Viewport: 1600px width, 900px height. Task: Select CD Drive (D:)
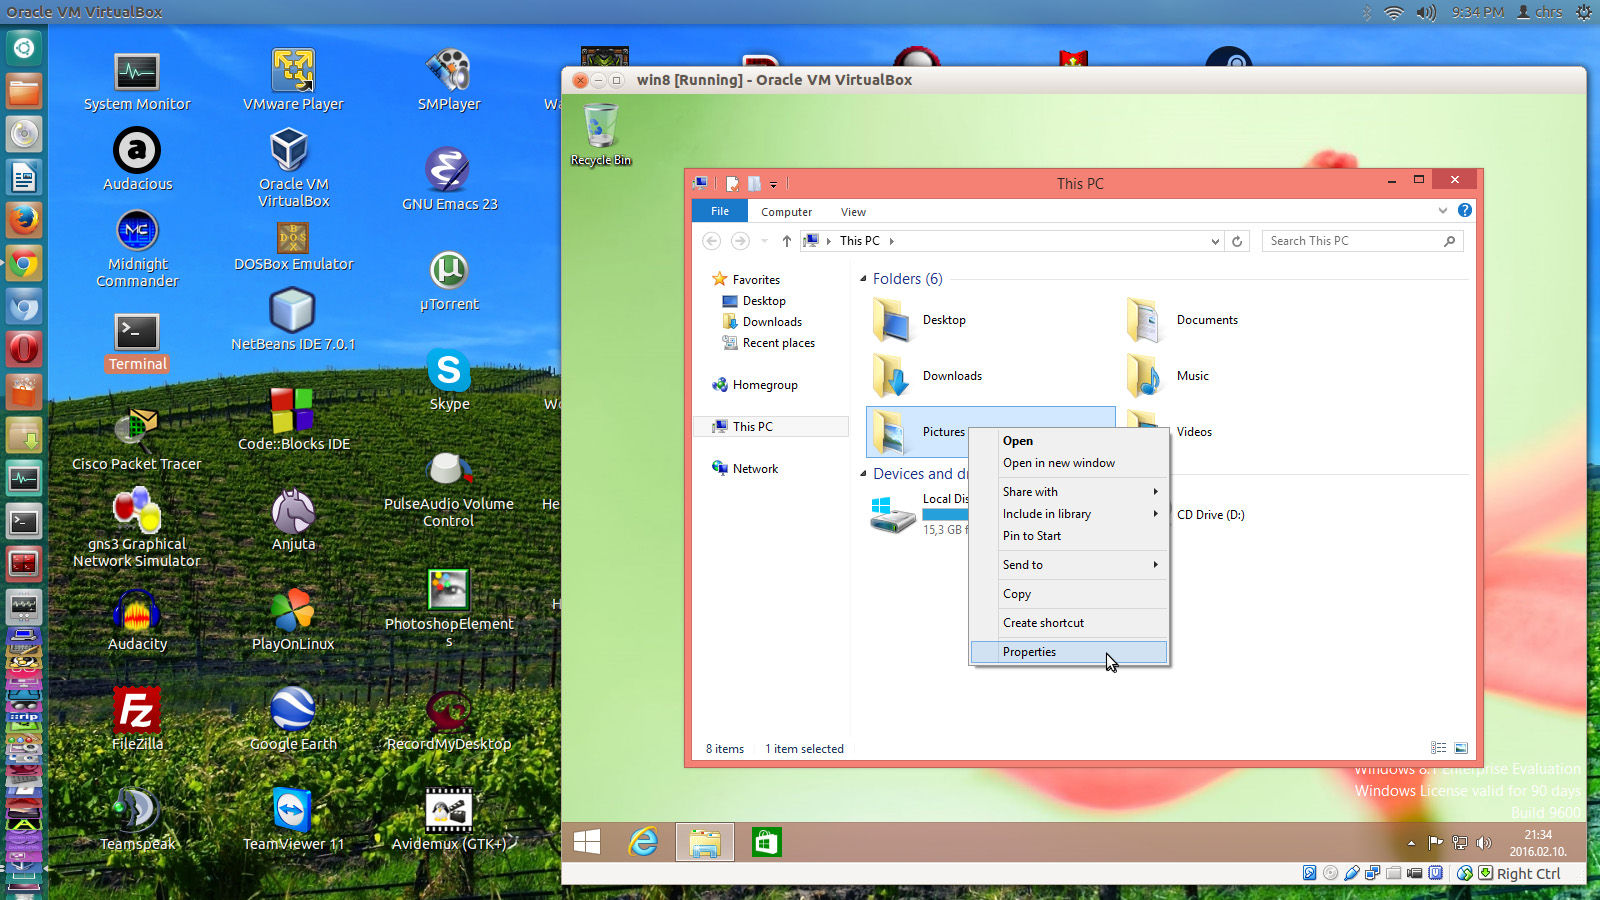(1210, 515)
